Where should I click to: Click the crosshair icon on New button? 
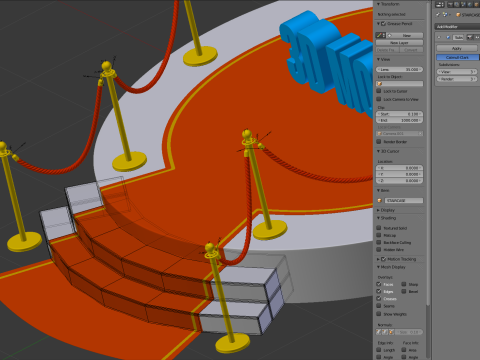click(x=389, y=35)
